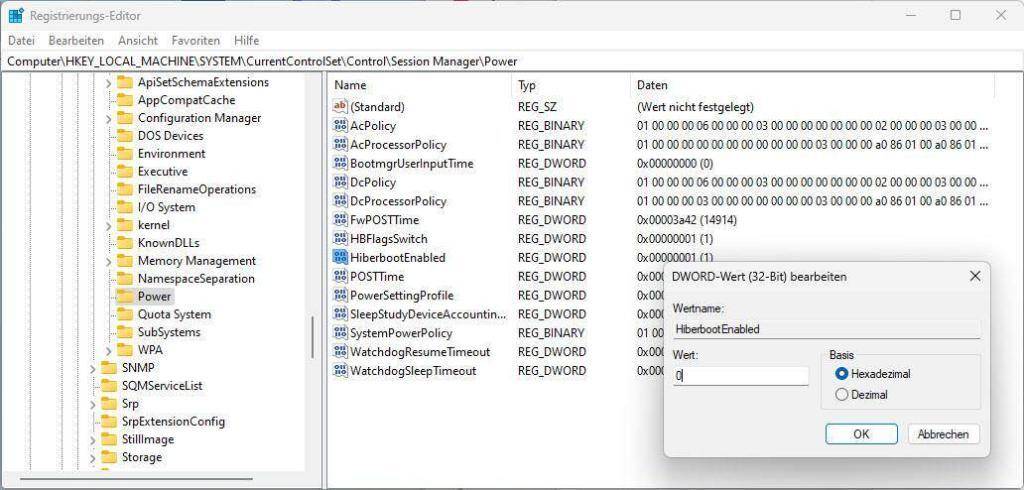The width and height of the screenshot is (1024, 490).
Task: Open the Ansicht menu
Action: (138, 41)
